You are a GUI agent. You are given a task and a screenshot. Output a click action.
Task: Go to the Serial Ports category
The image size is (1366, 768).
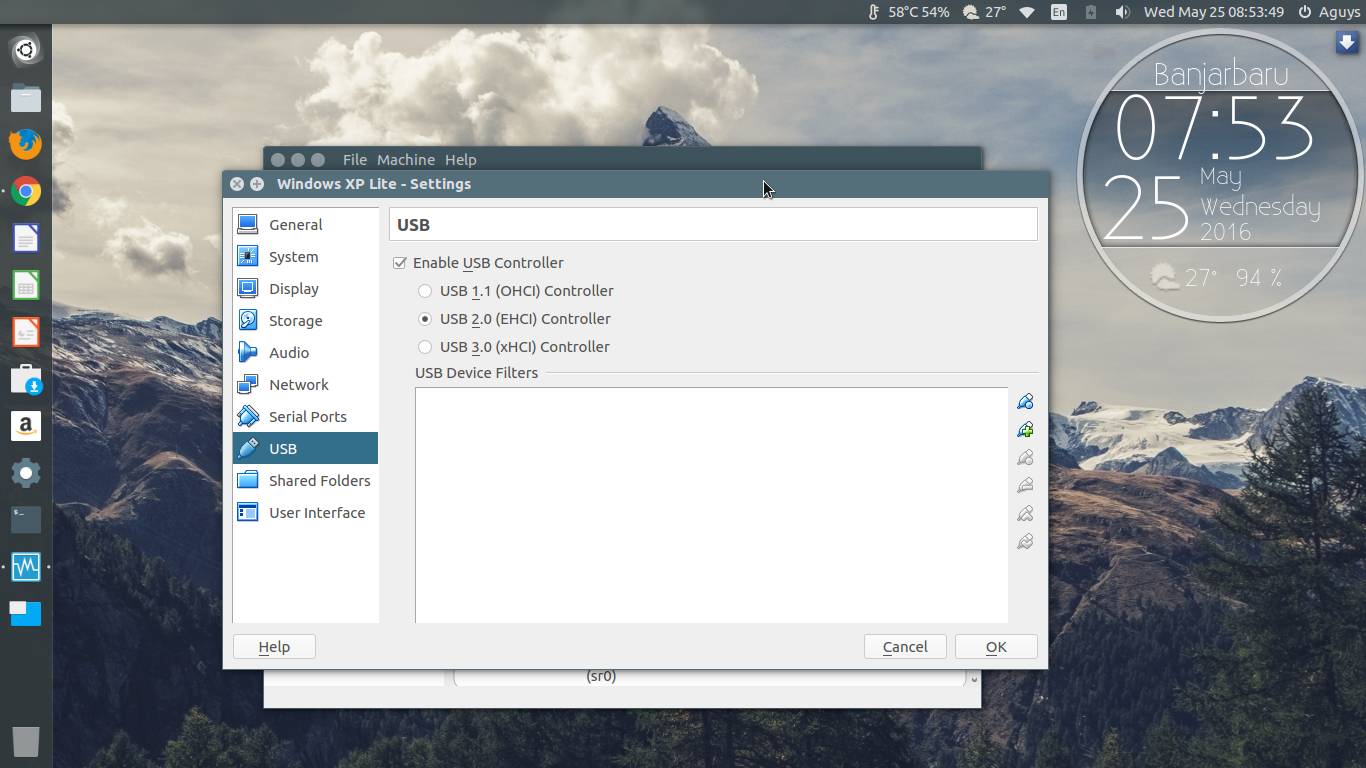305,417
